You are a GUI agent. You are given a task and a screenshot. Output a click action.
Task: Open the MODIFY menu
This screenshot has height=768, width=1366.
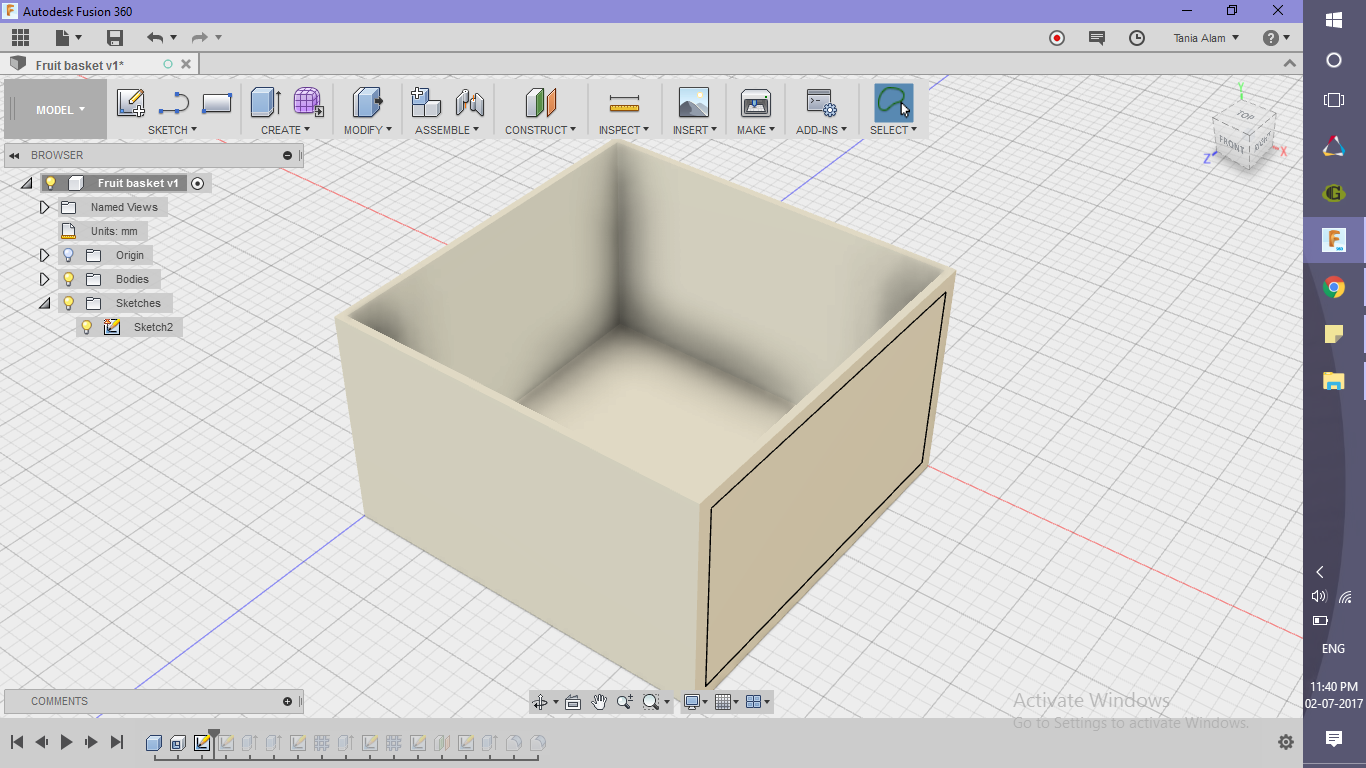367,130
